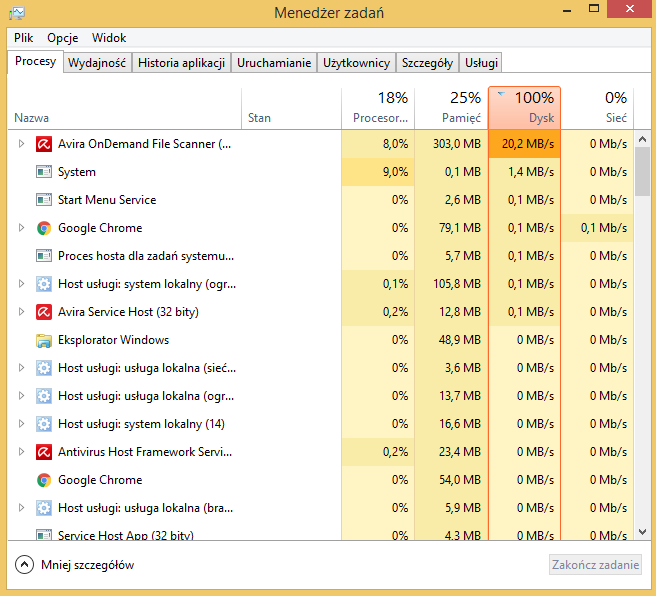Image resolution: width=656 pixels, height=596 pixels.
Task: Sort by the Dysk 100% column header
Action: pyautogui.click(x=525, y=108)
